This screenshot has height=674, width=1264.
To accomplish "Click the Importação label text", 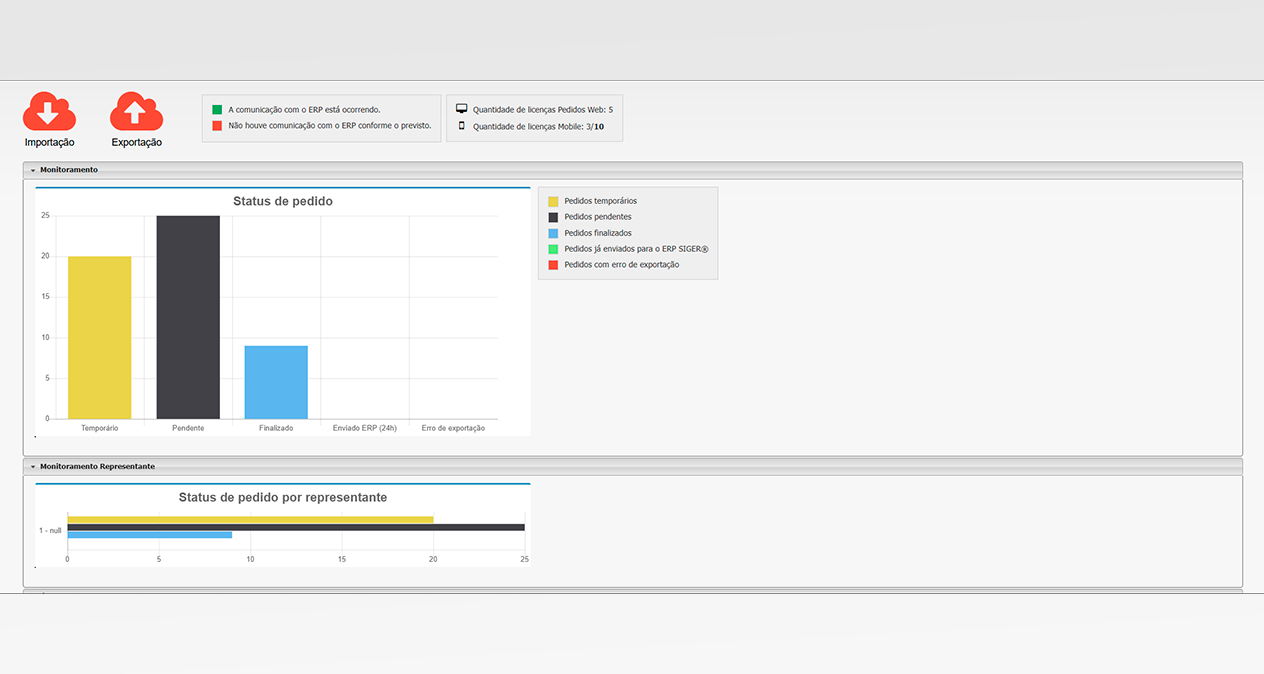I will click(49, 143).
